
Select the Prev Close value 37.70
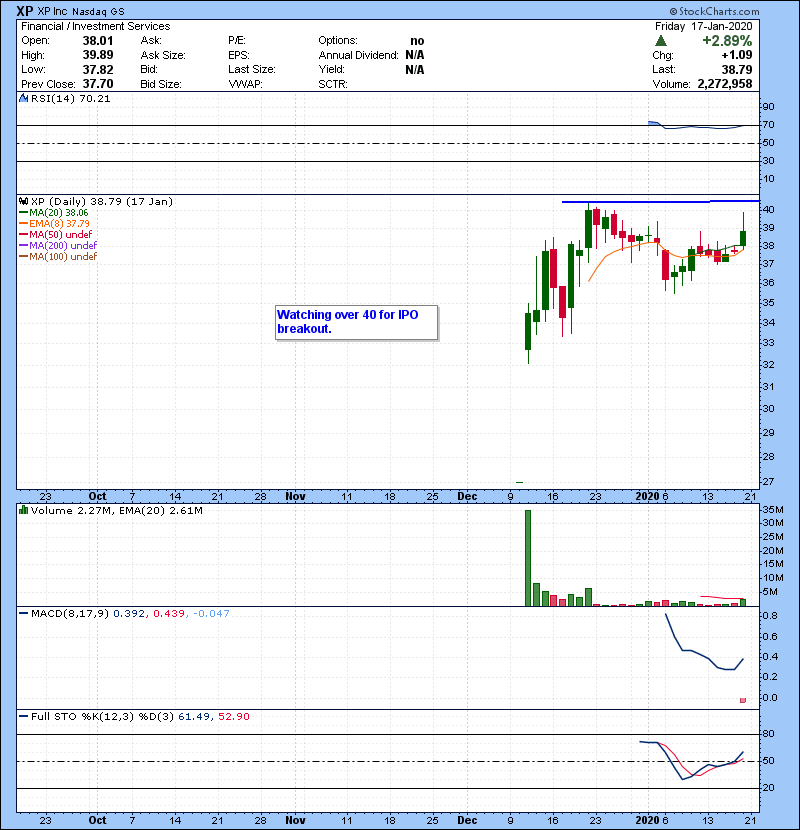pos(98,84)
